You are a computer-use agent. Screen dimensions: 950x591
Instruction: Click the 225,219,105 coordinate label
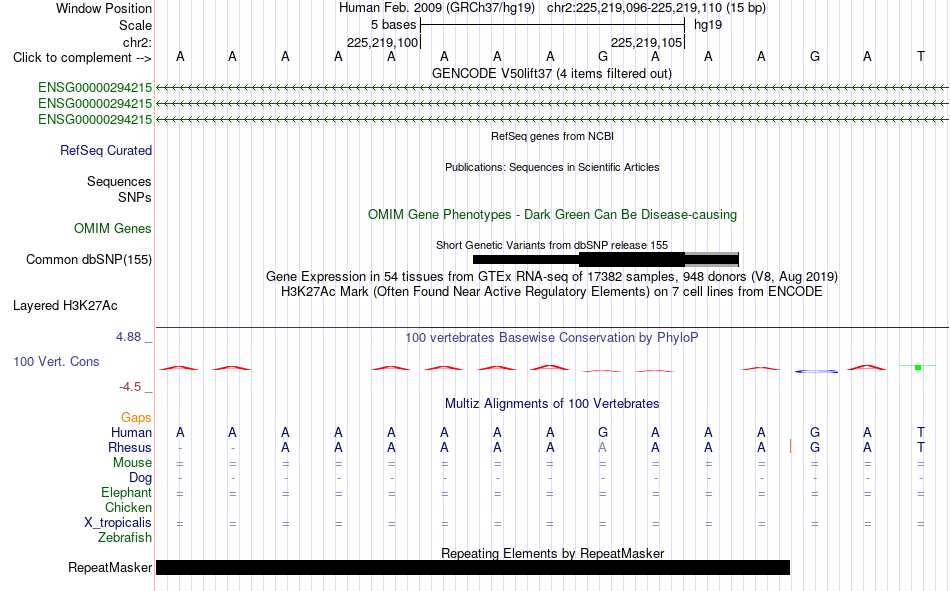tap(646, 42)
